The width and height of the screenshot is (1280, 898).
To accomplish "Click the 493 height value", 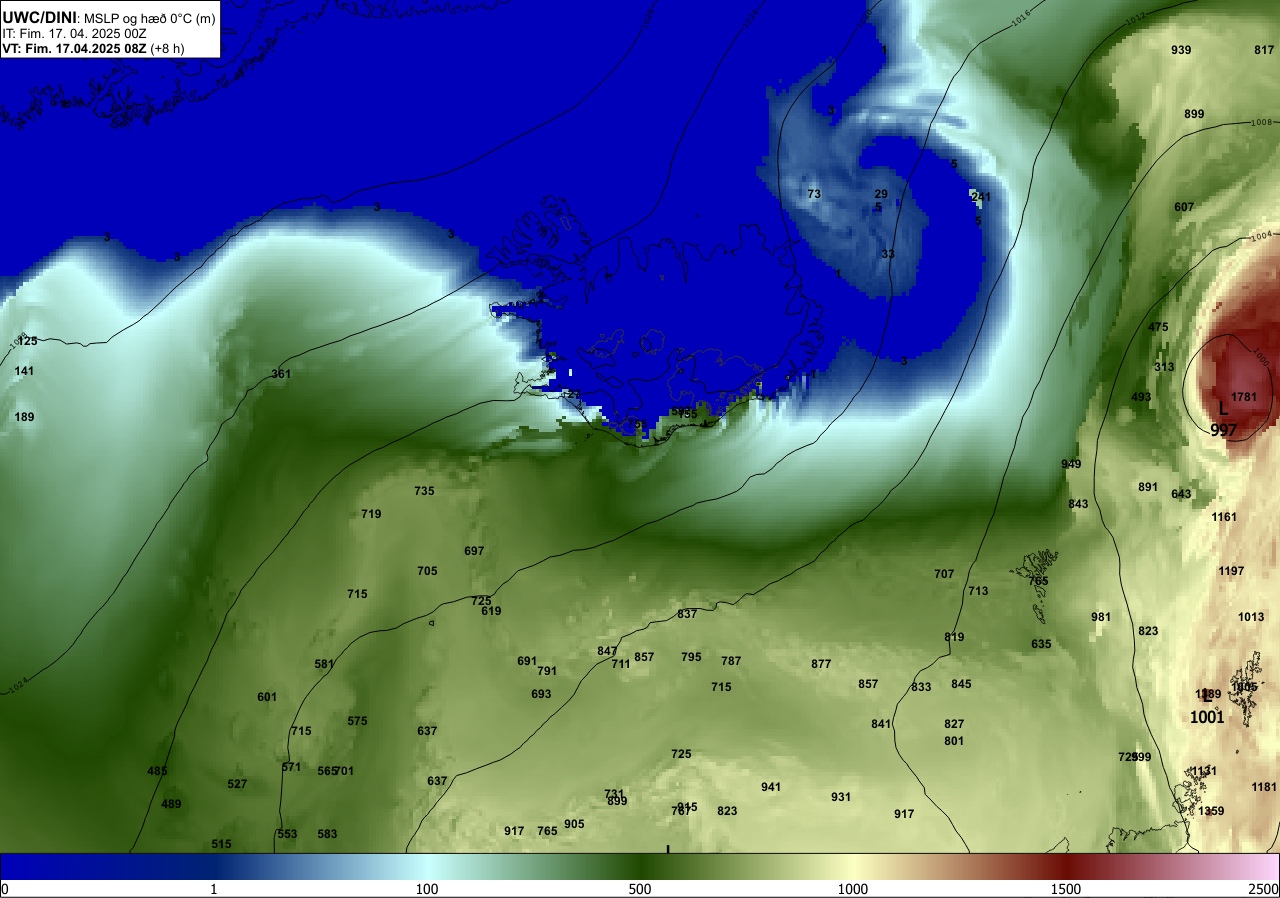I will (1141, 397).
